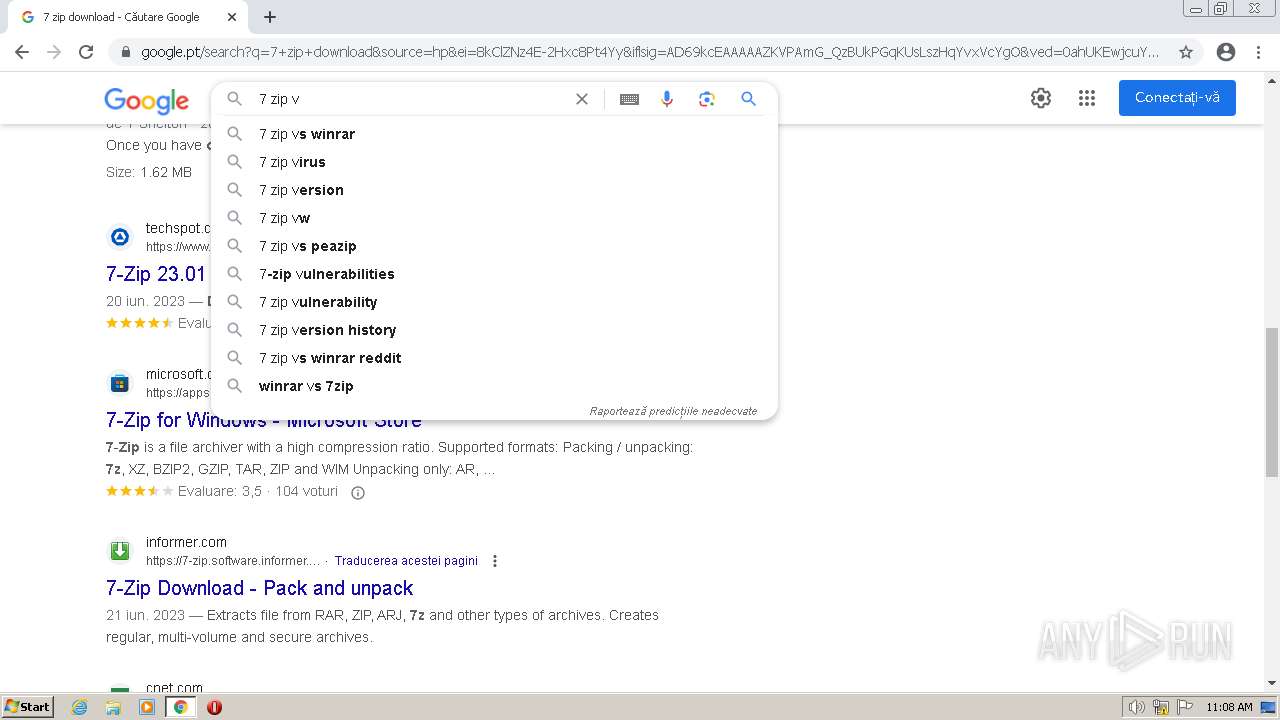Open Google quick settings gear
This screenshot has width=1280, height=720.
click(1041, 98)
